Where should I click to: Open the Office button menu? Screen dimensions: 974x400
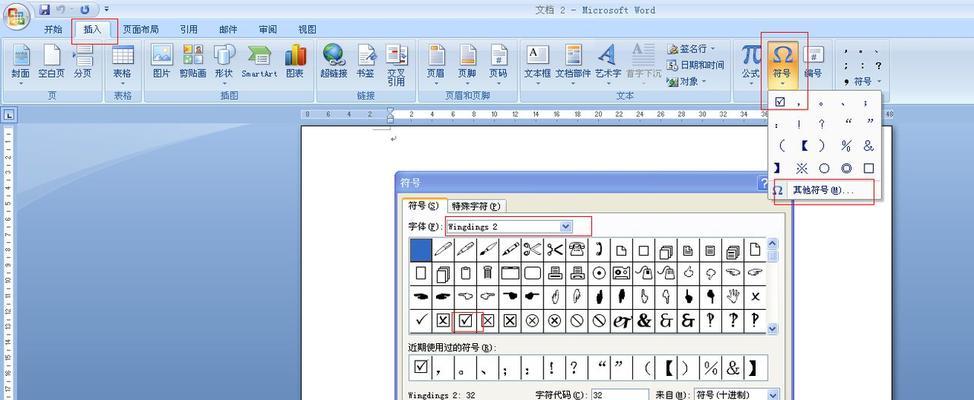(x=17, y=15)
